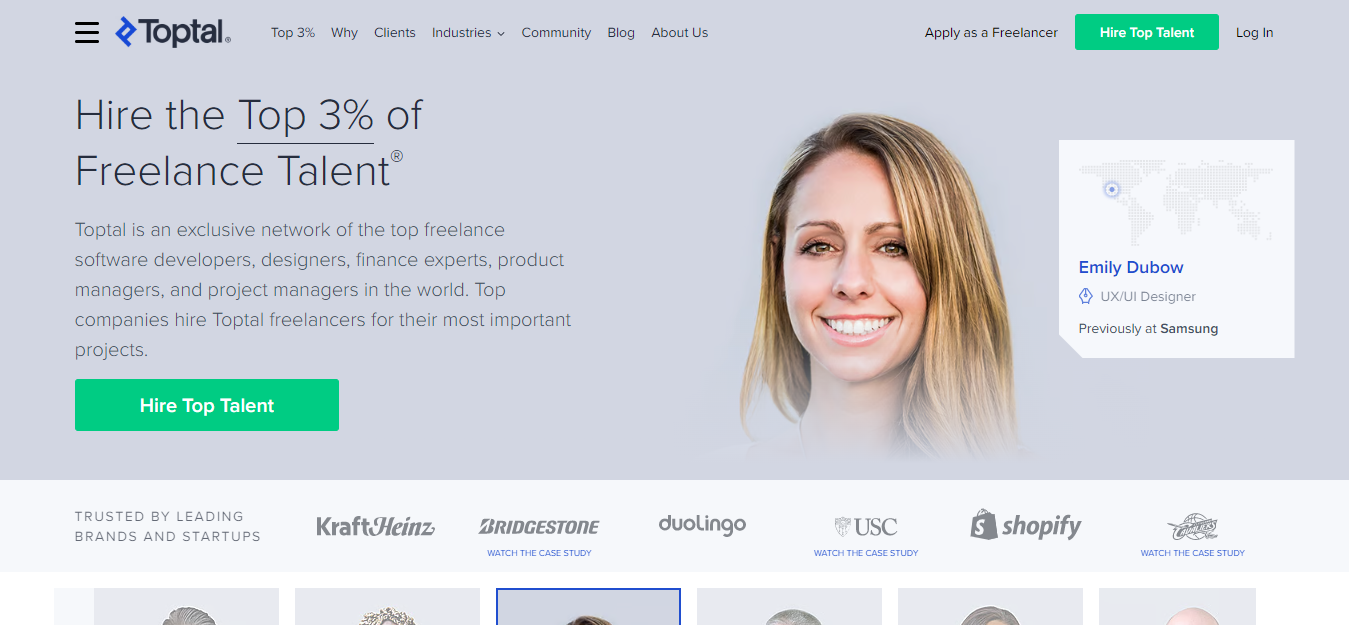
Task: Open About Us in the navigation
Action: (680, 33)
